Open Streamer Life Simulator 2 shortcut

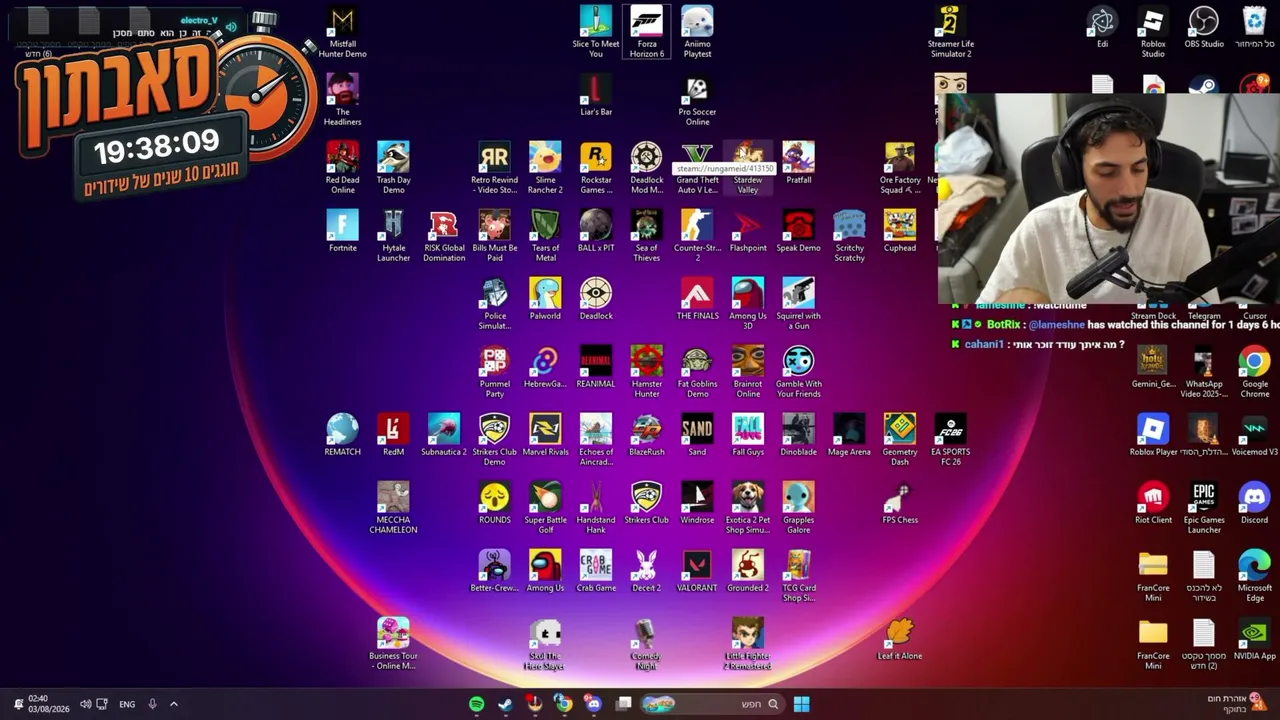[950, 32]
